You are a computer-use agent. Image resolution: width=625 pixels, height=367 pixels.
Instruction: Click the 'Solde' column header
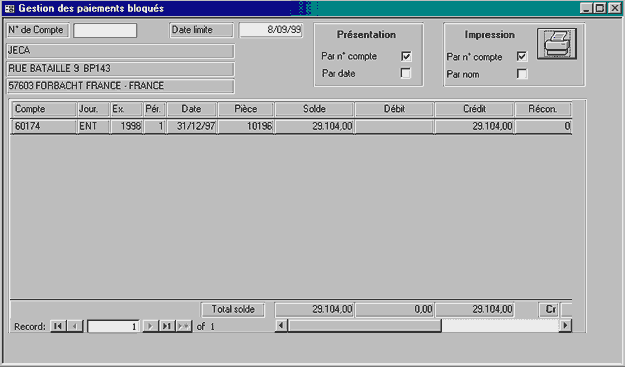(x=314, y=109)
